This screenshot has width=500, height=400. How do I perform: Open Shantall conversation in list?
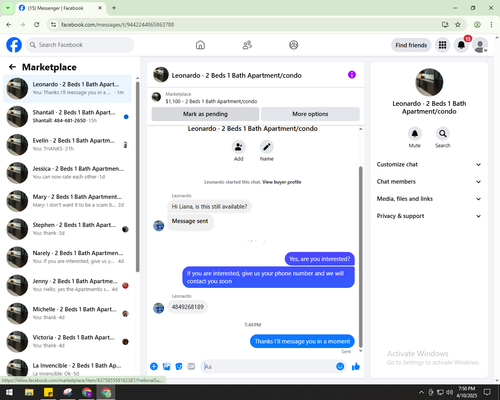point(68,117)
